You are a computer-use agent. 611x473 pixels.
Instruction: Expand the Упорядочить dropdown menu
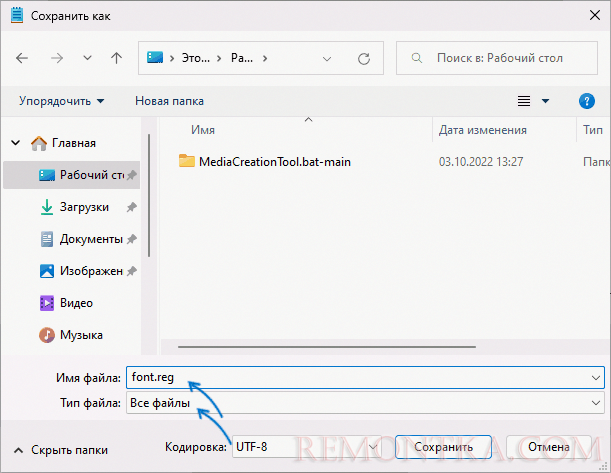(61, 101)
